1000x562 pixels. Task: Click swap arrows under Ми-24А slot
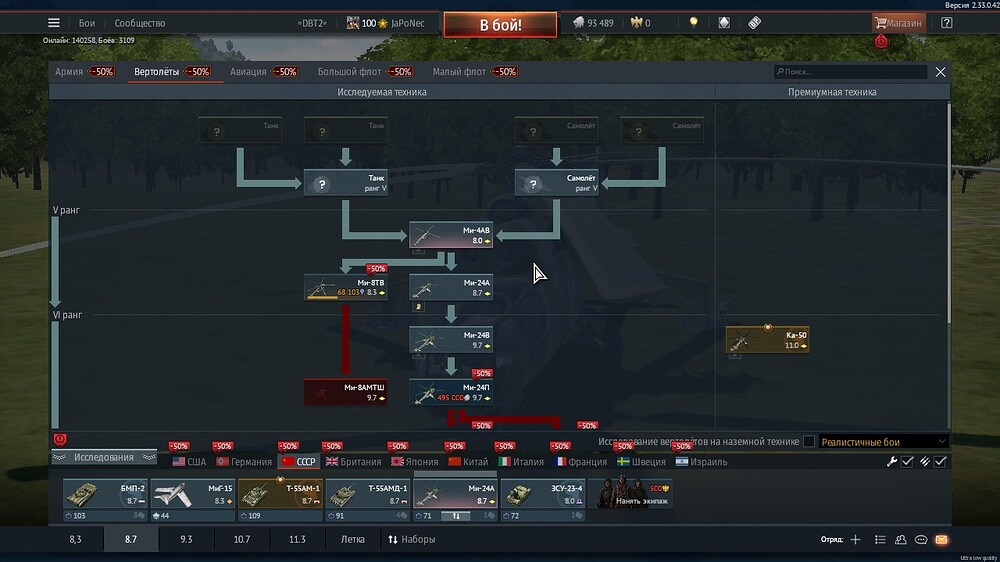(456, 515)
